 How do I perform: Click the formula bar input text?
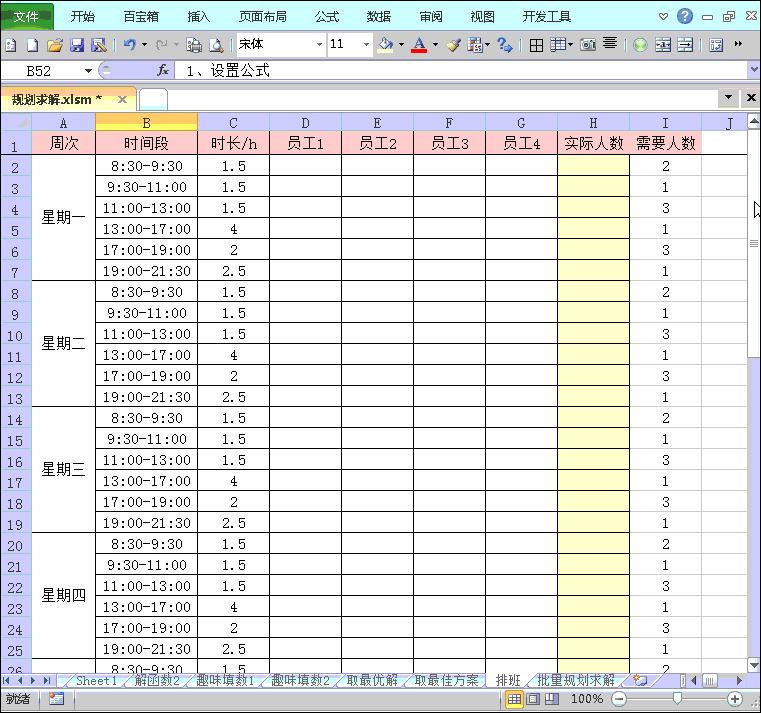pyautogui.click(x=228, y=71)
